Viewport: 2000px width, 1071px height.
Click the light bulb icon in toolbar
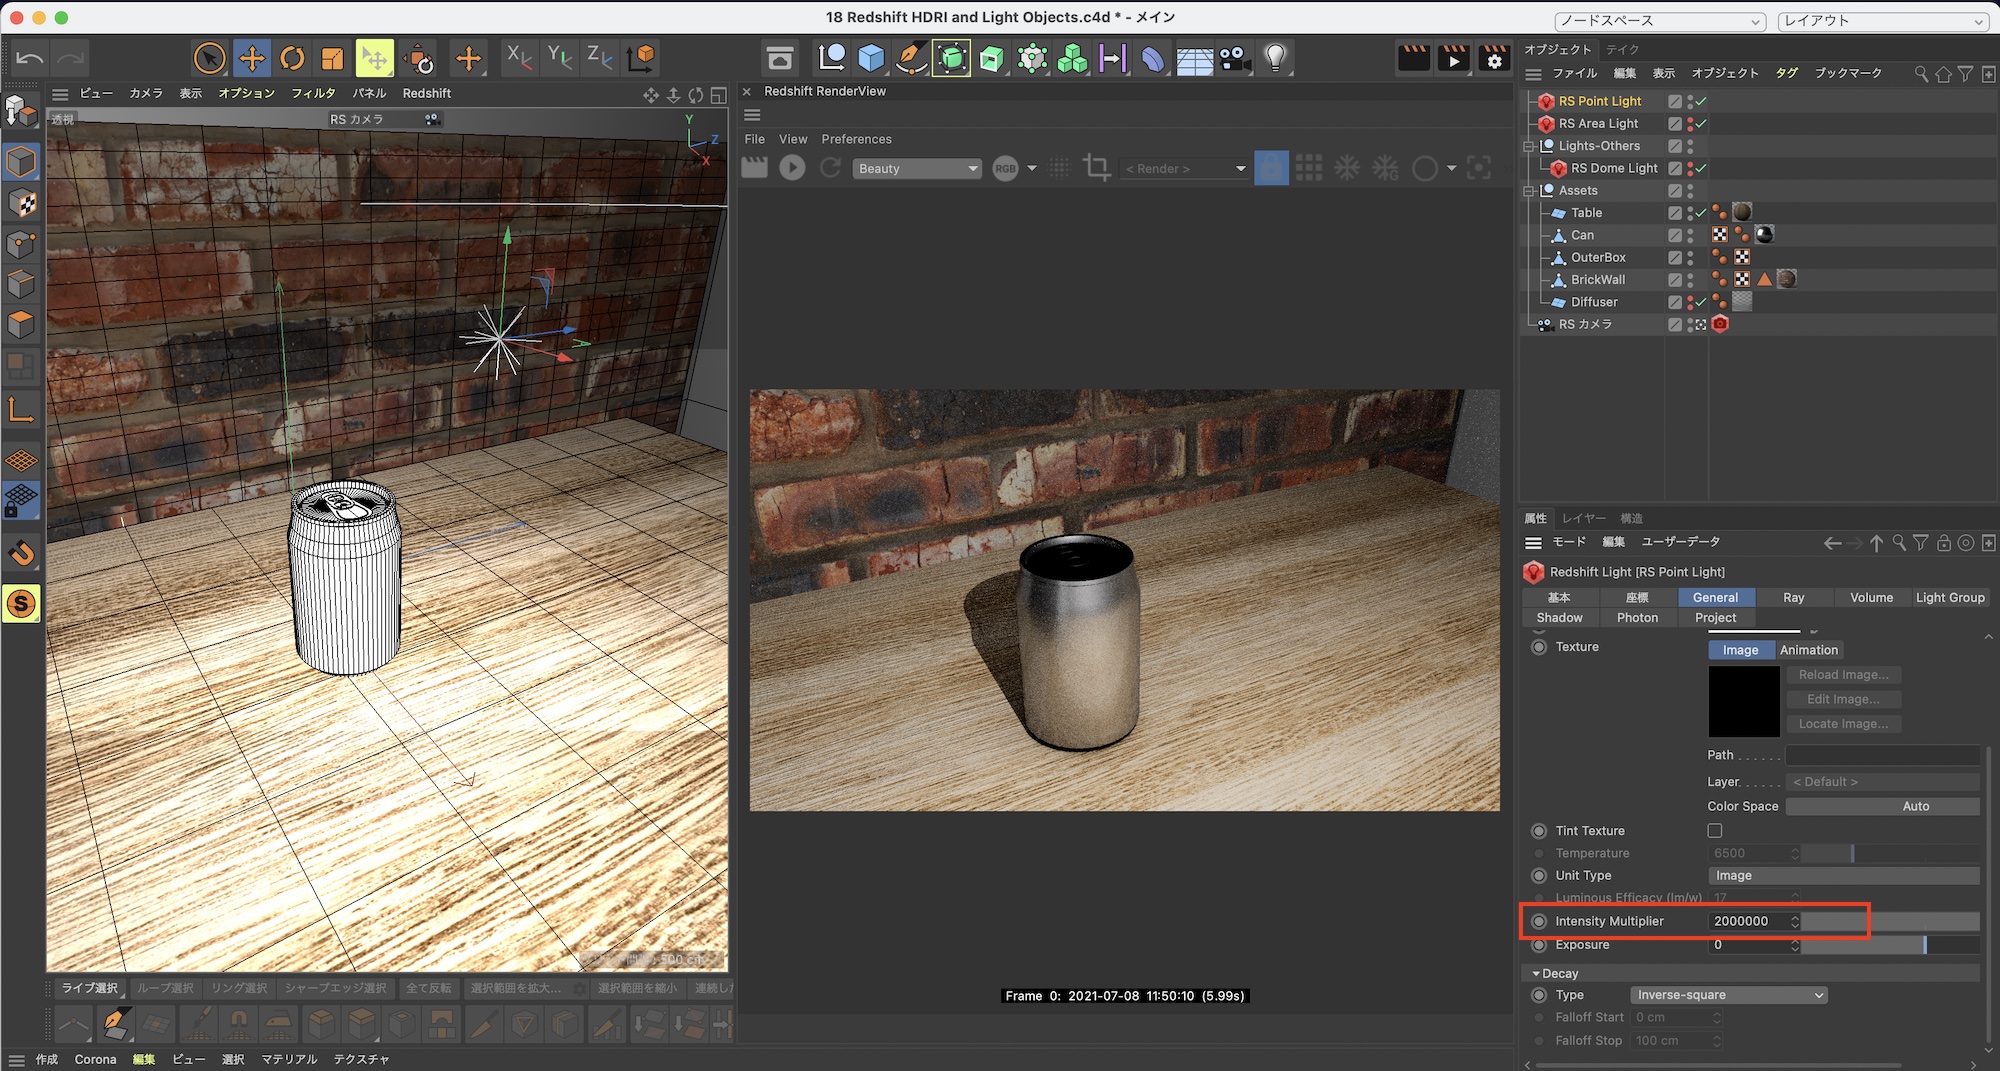(1275, 59)
